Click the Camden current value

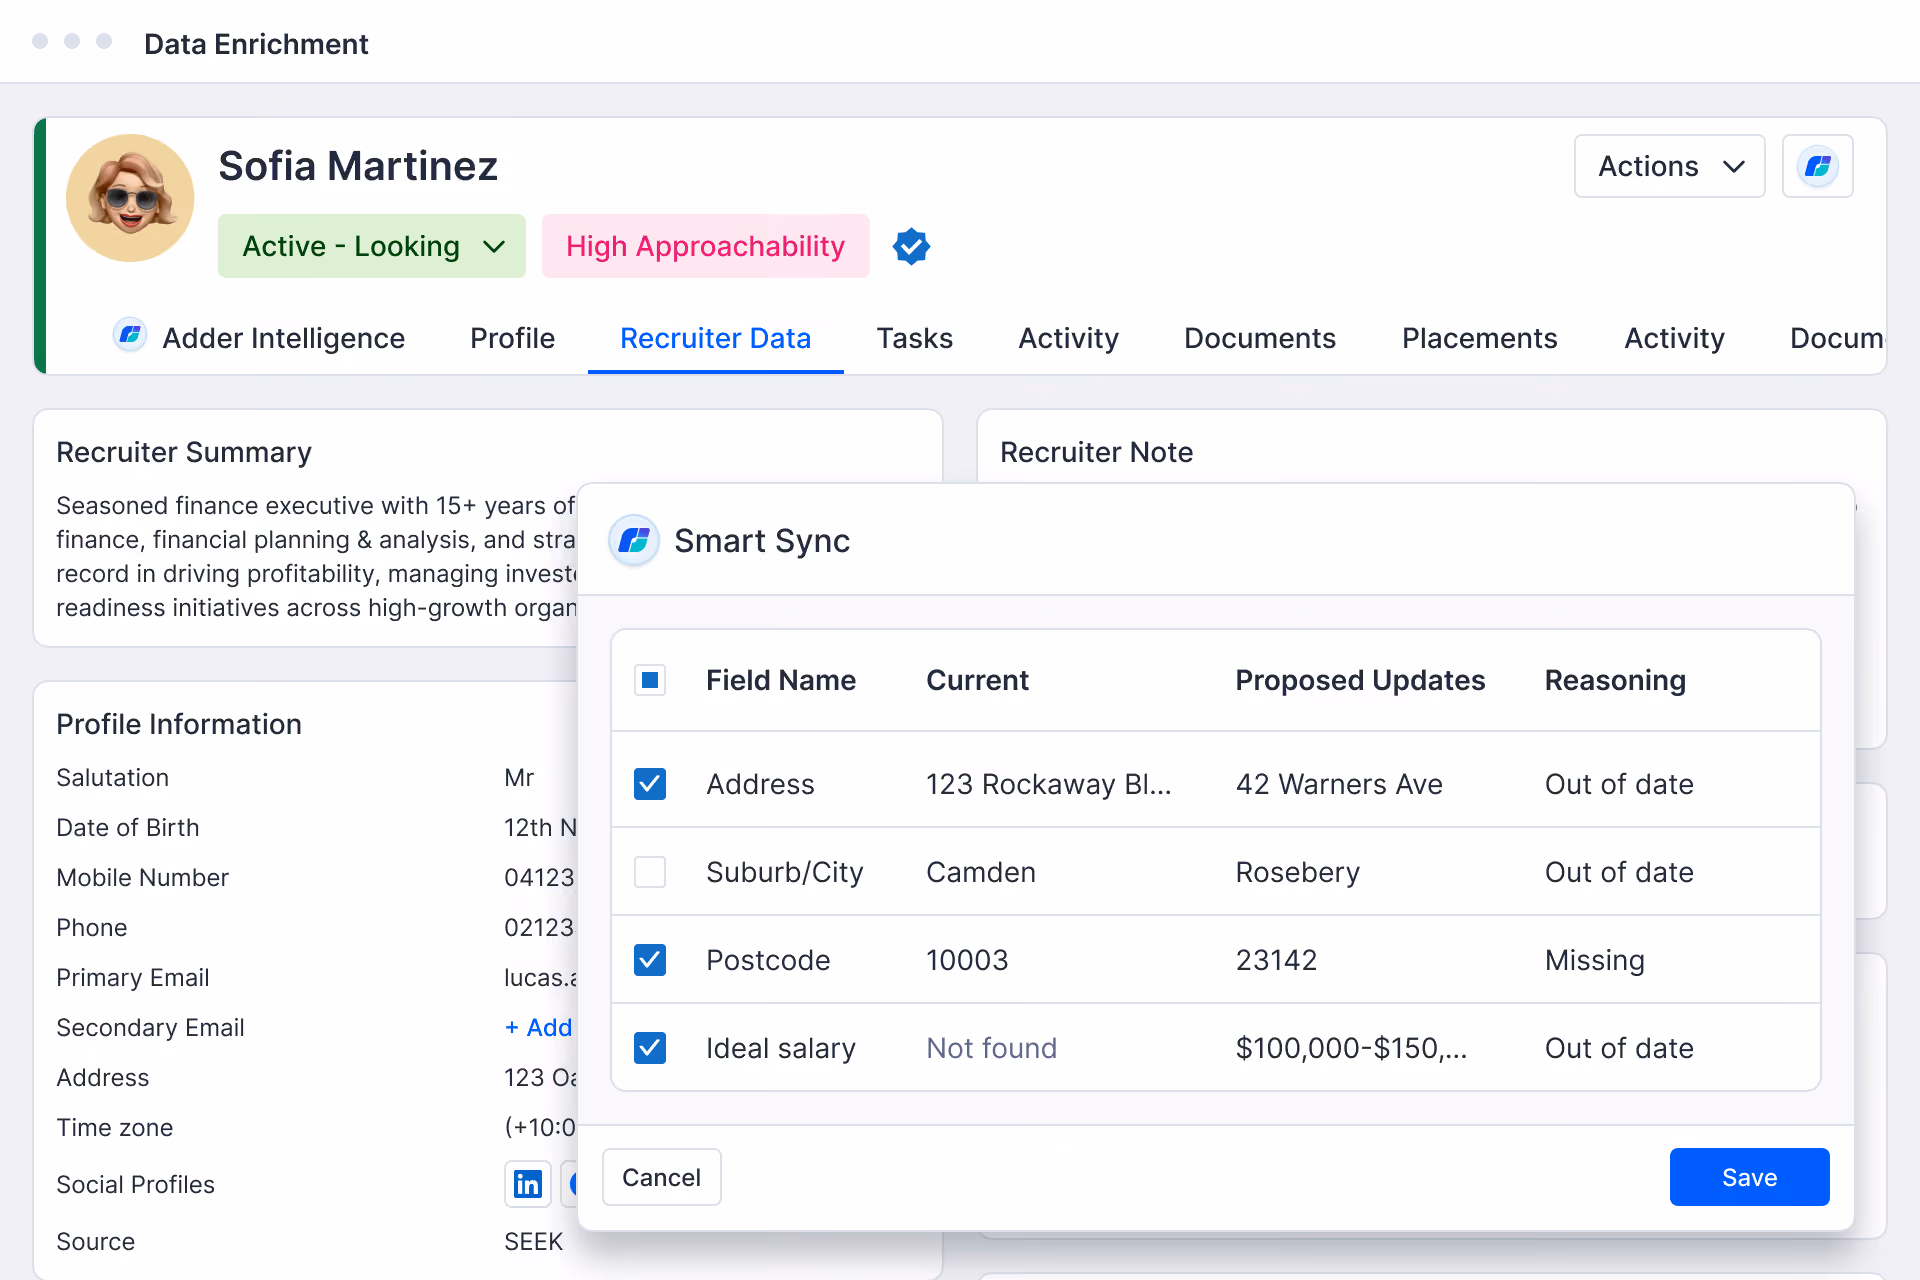981,872
